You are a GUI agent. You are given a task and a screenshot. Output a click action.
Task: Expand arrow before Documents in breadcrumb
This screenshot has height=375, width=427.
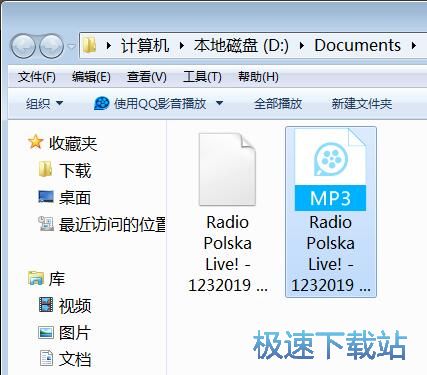(x=302, y=46)
